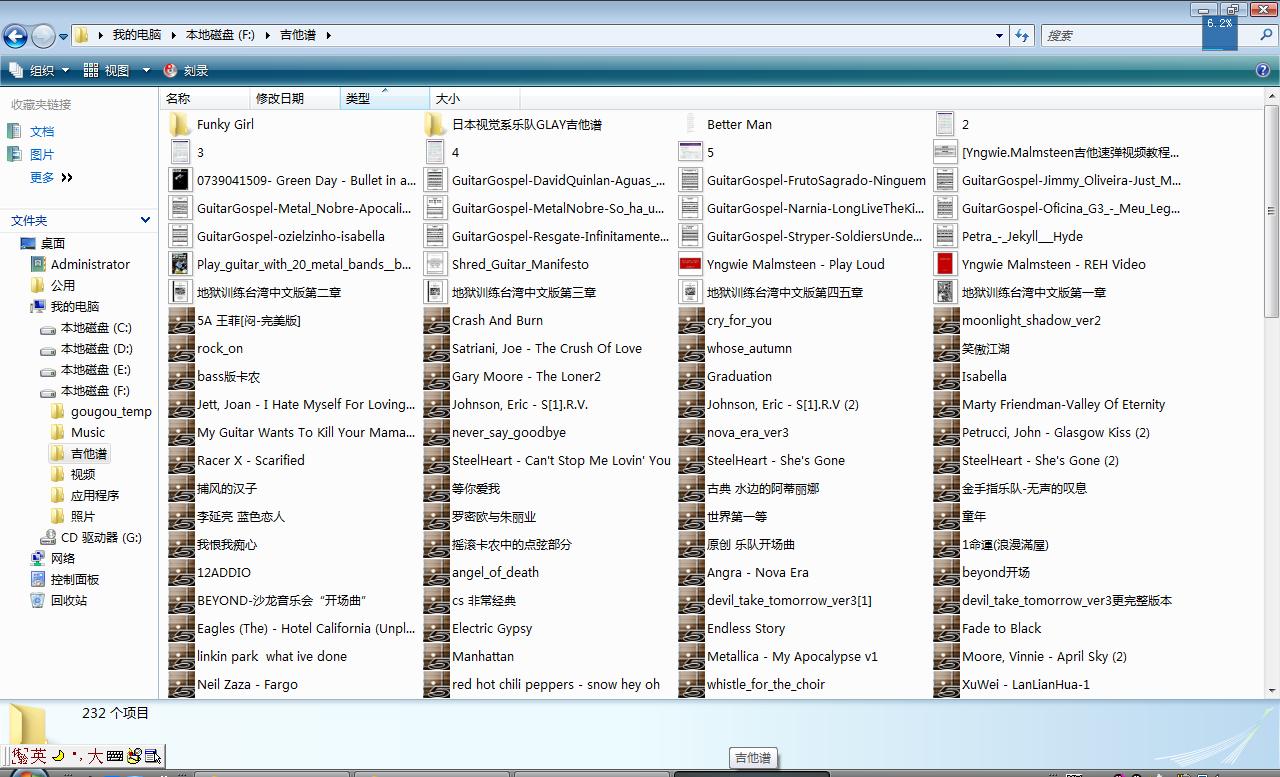Image resolution: width=1280 pixels, height=777 pixels.
Task: Select Endless Story guitar tab icon
Action: (x=690, y=628)
